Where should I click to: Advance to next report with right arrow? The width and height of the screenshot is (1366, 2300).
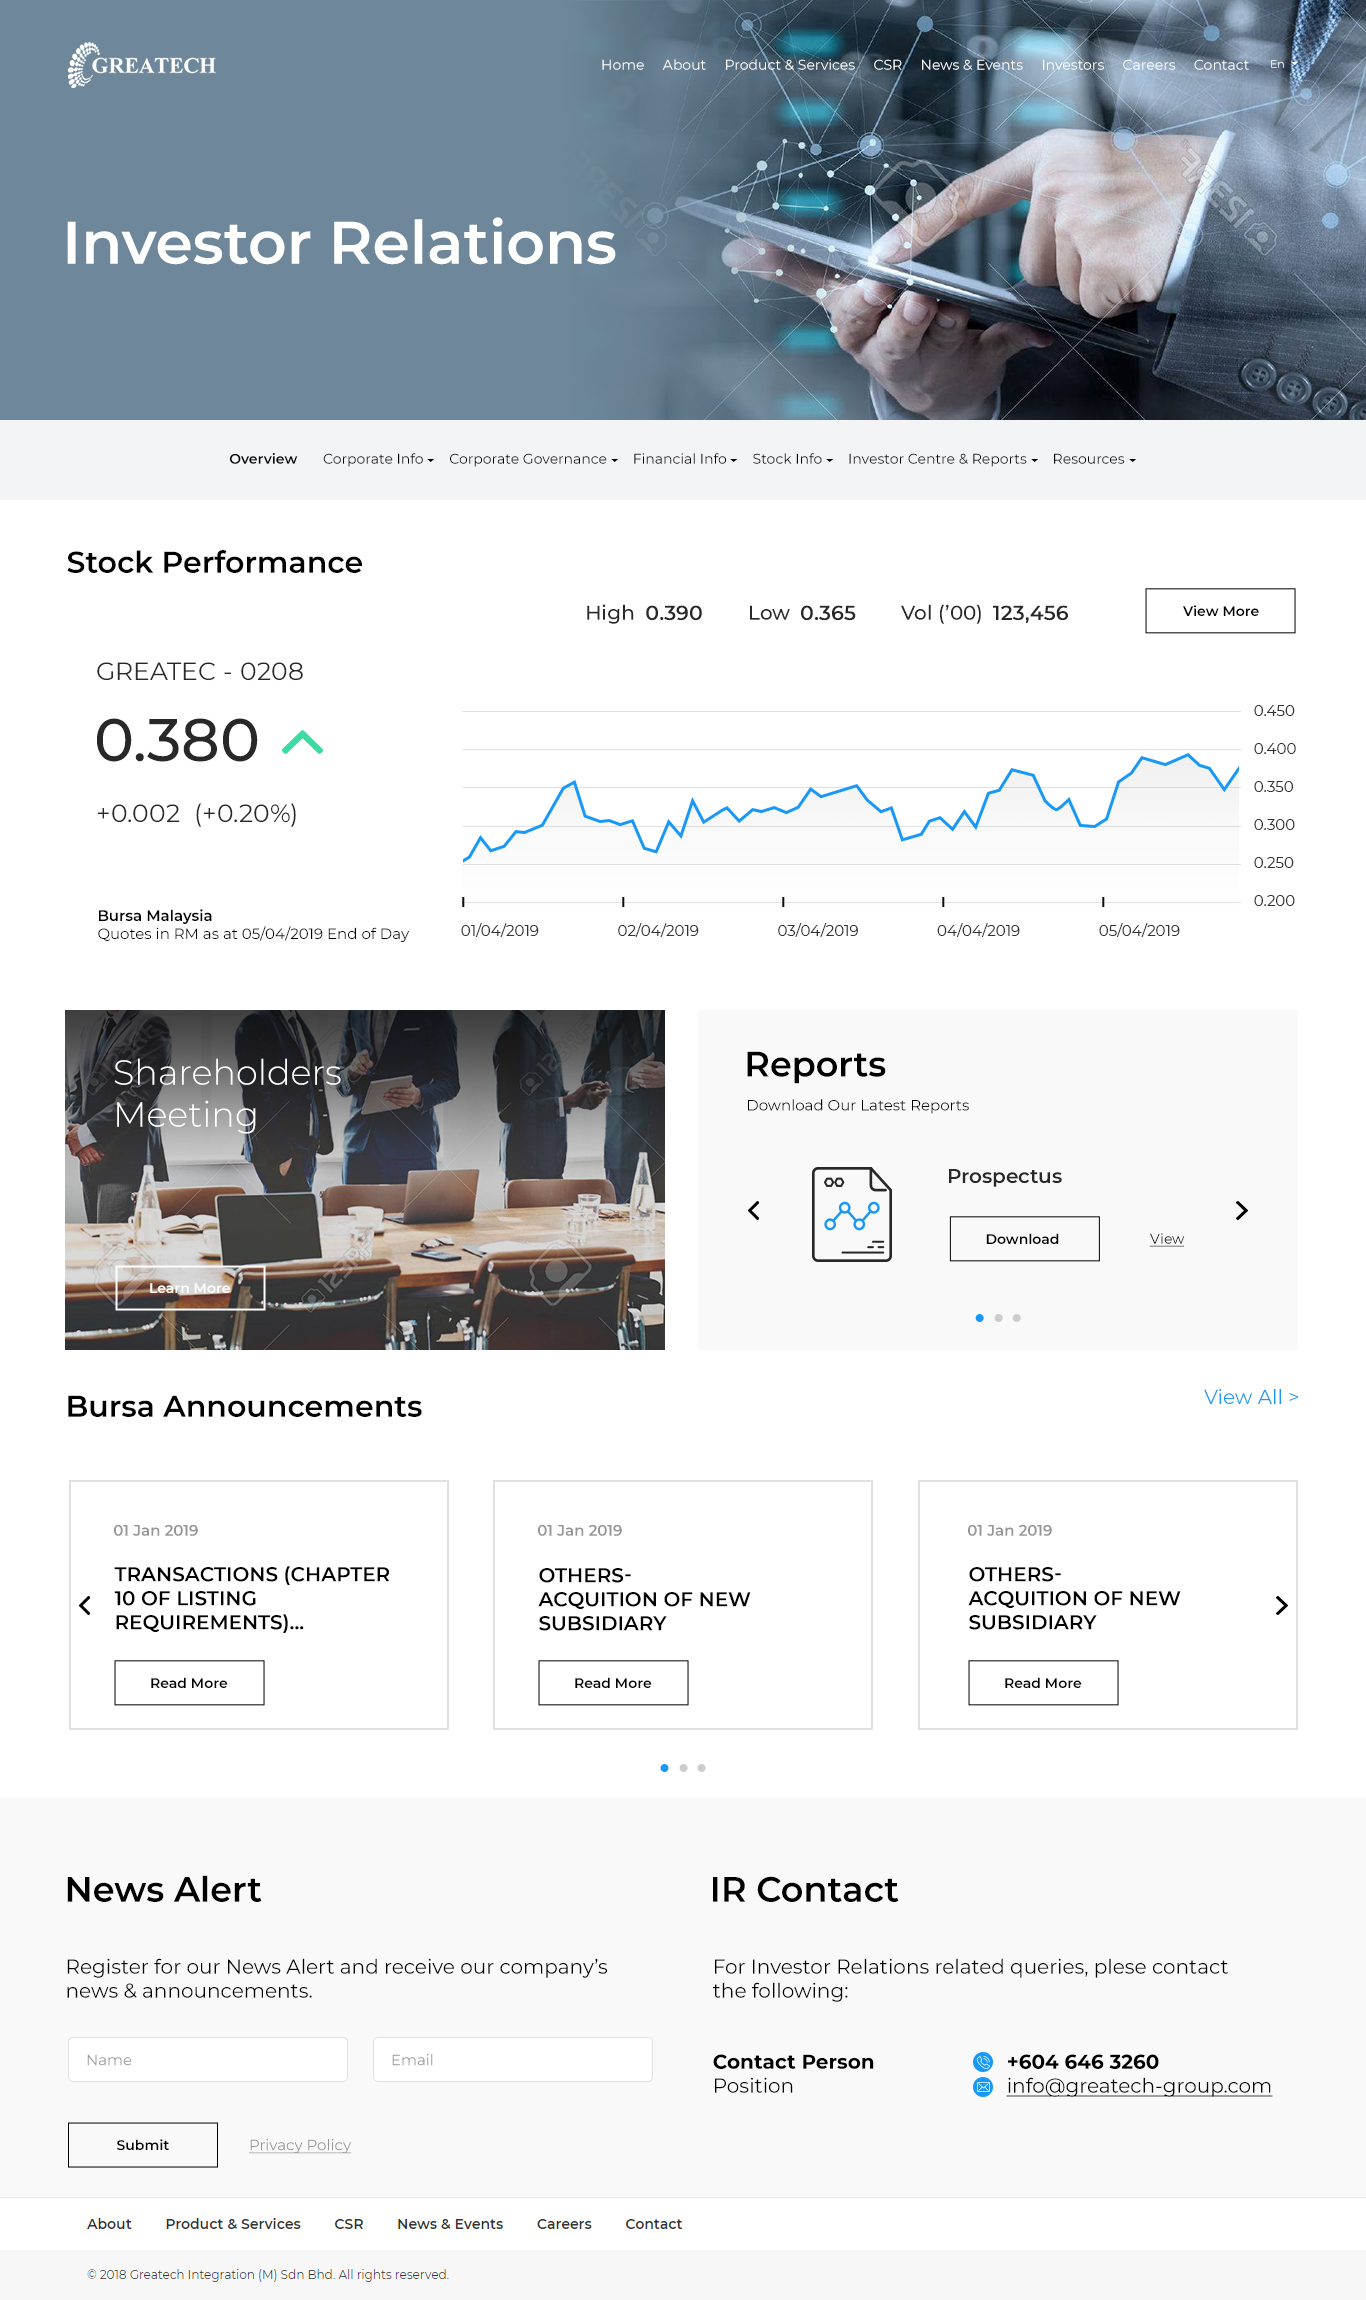(1241, 1211)
